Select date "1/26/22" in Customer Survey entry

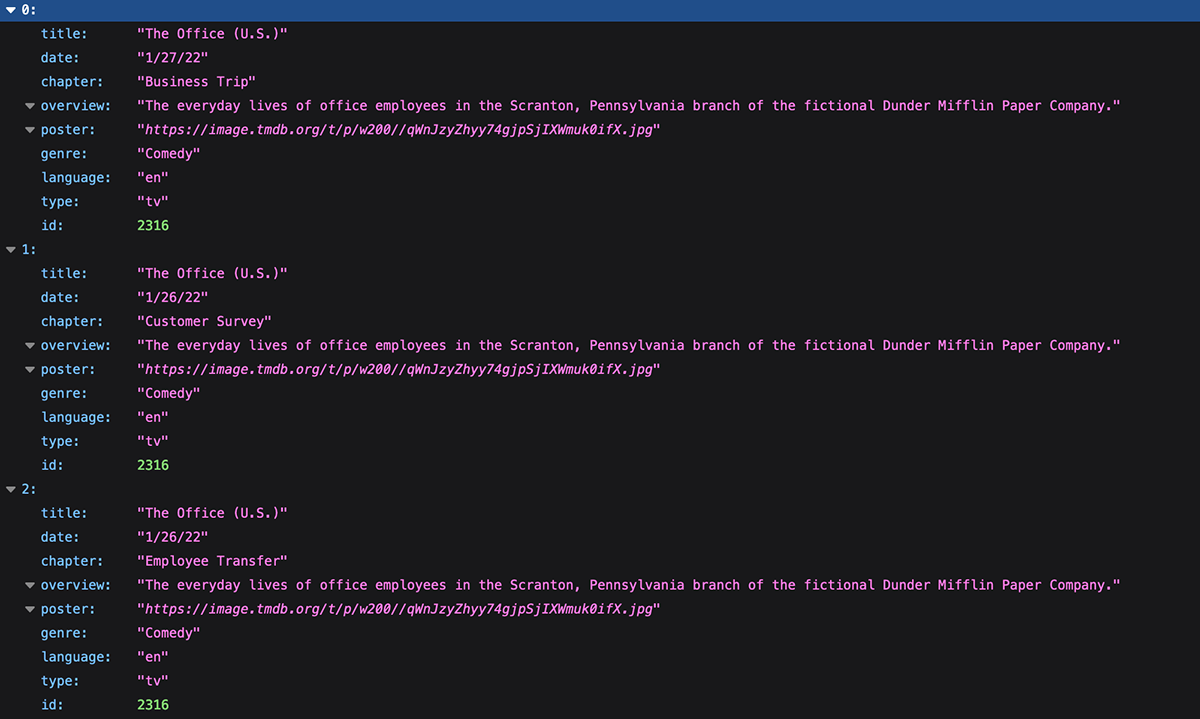(x=172, y=298)
